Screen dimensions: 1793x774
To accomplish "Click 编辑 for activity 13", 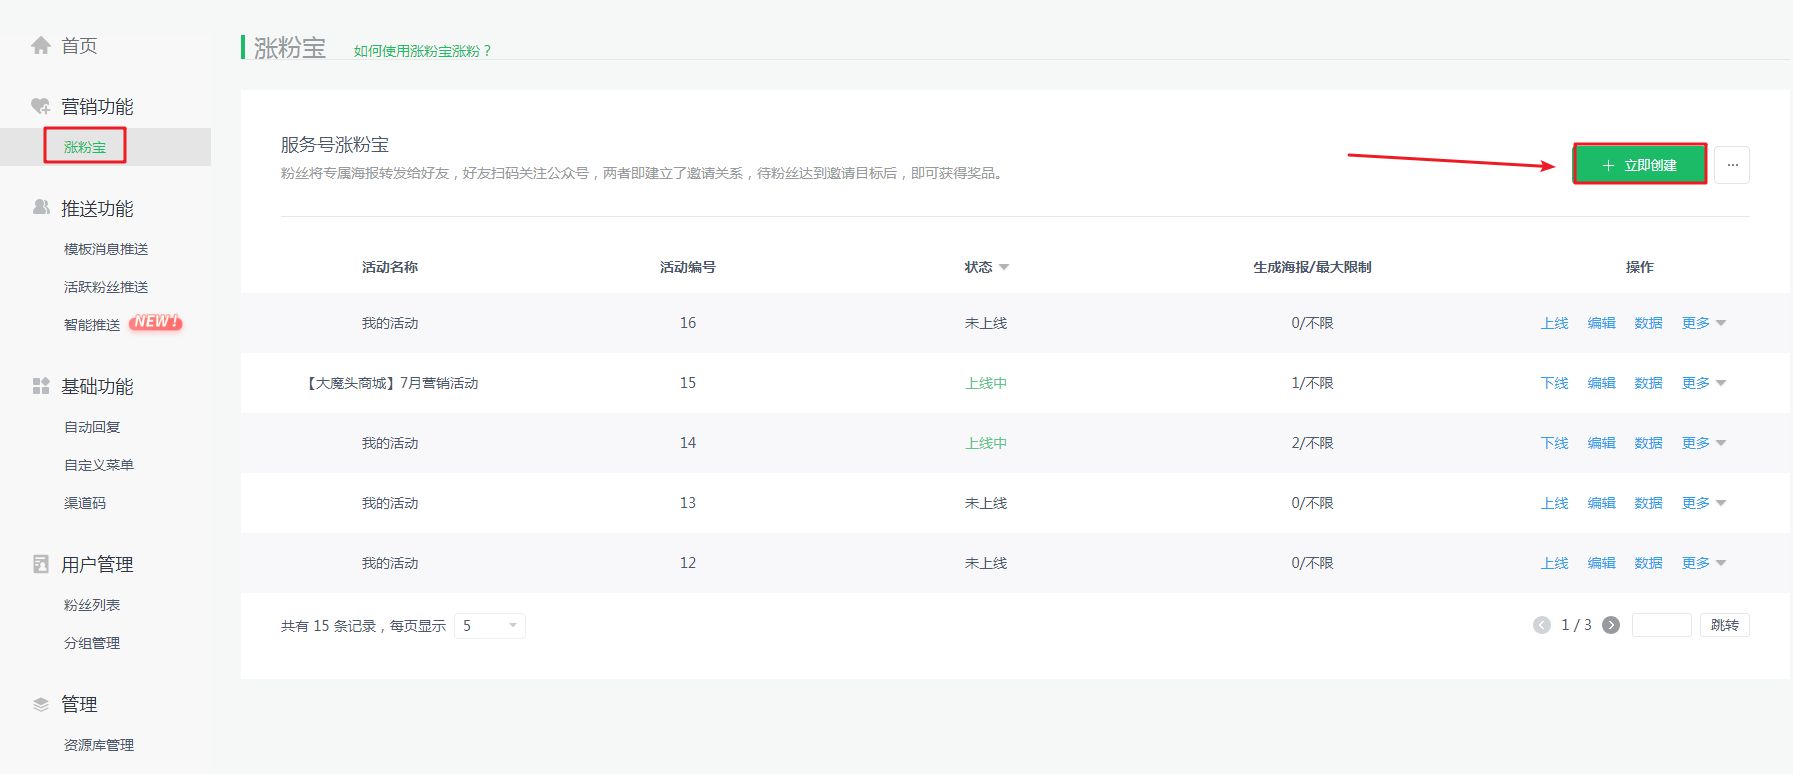I will [1602, 503].
